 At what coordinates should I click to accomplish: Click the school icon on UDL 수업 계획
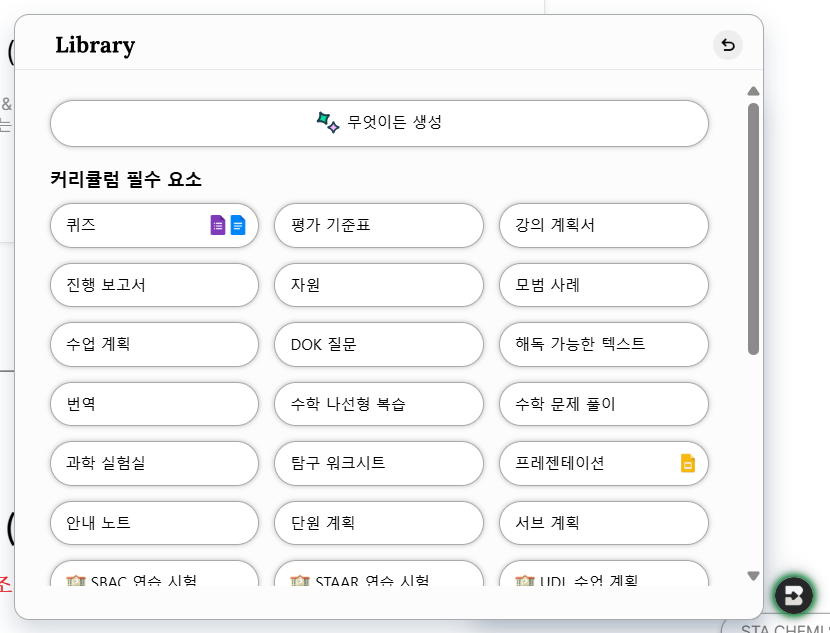[524, 580]
